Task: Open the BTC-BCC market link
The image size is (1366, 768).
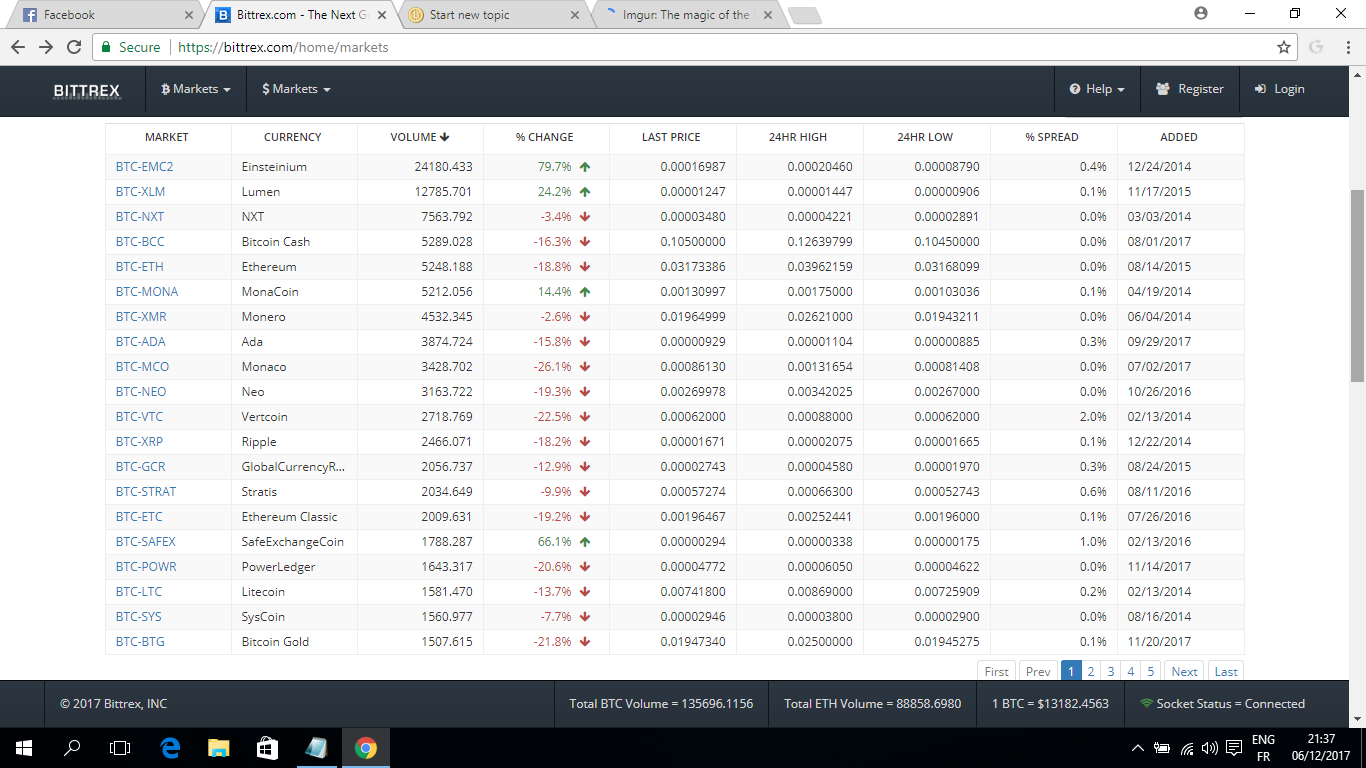Action: (x=140, y=242)
